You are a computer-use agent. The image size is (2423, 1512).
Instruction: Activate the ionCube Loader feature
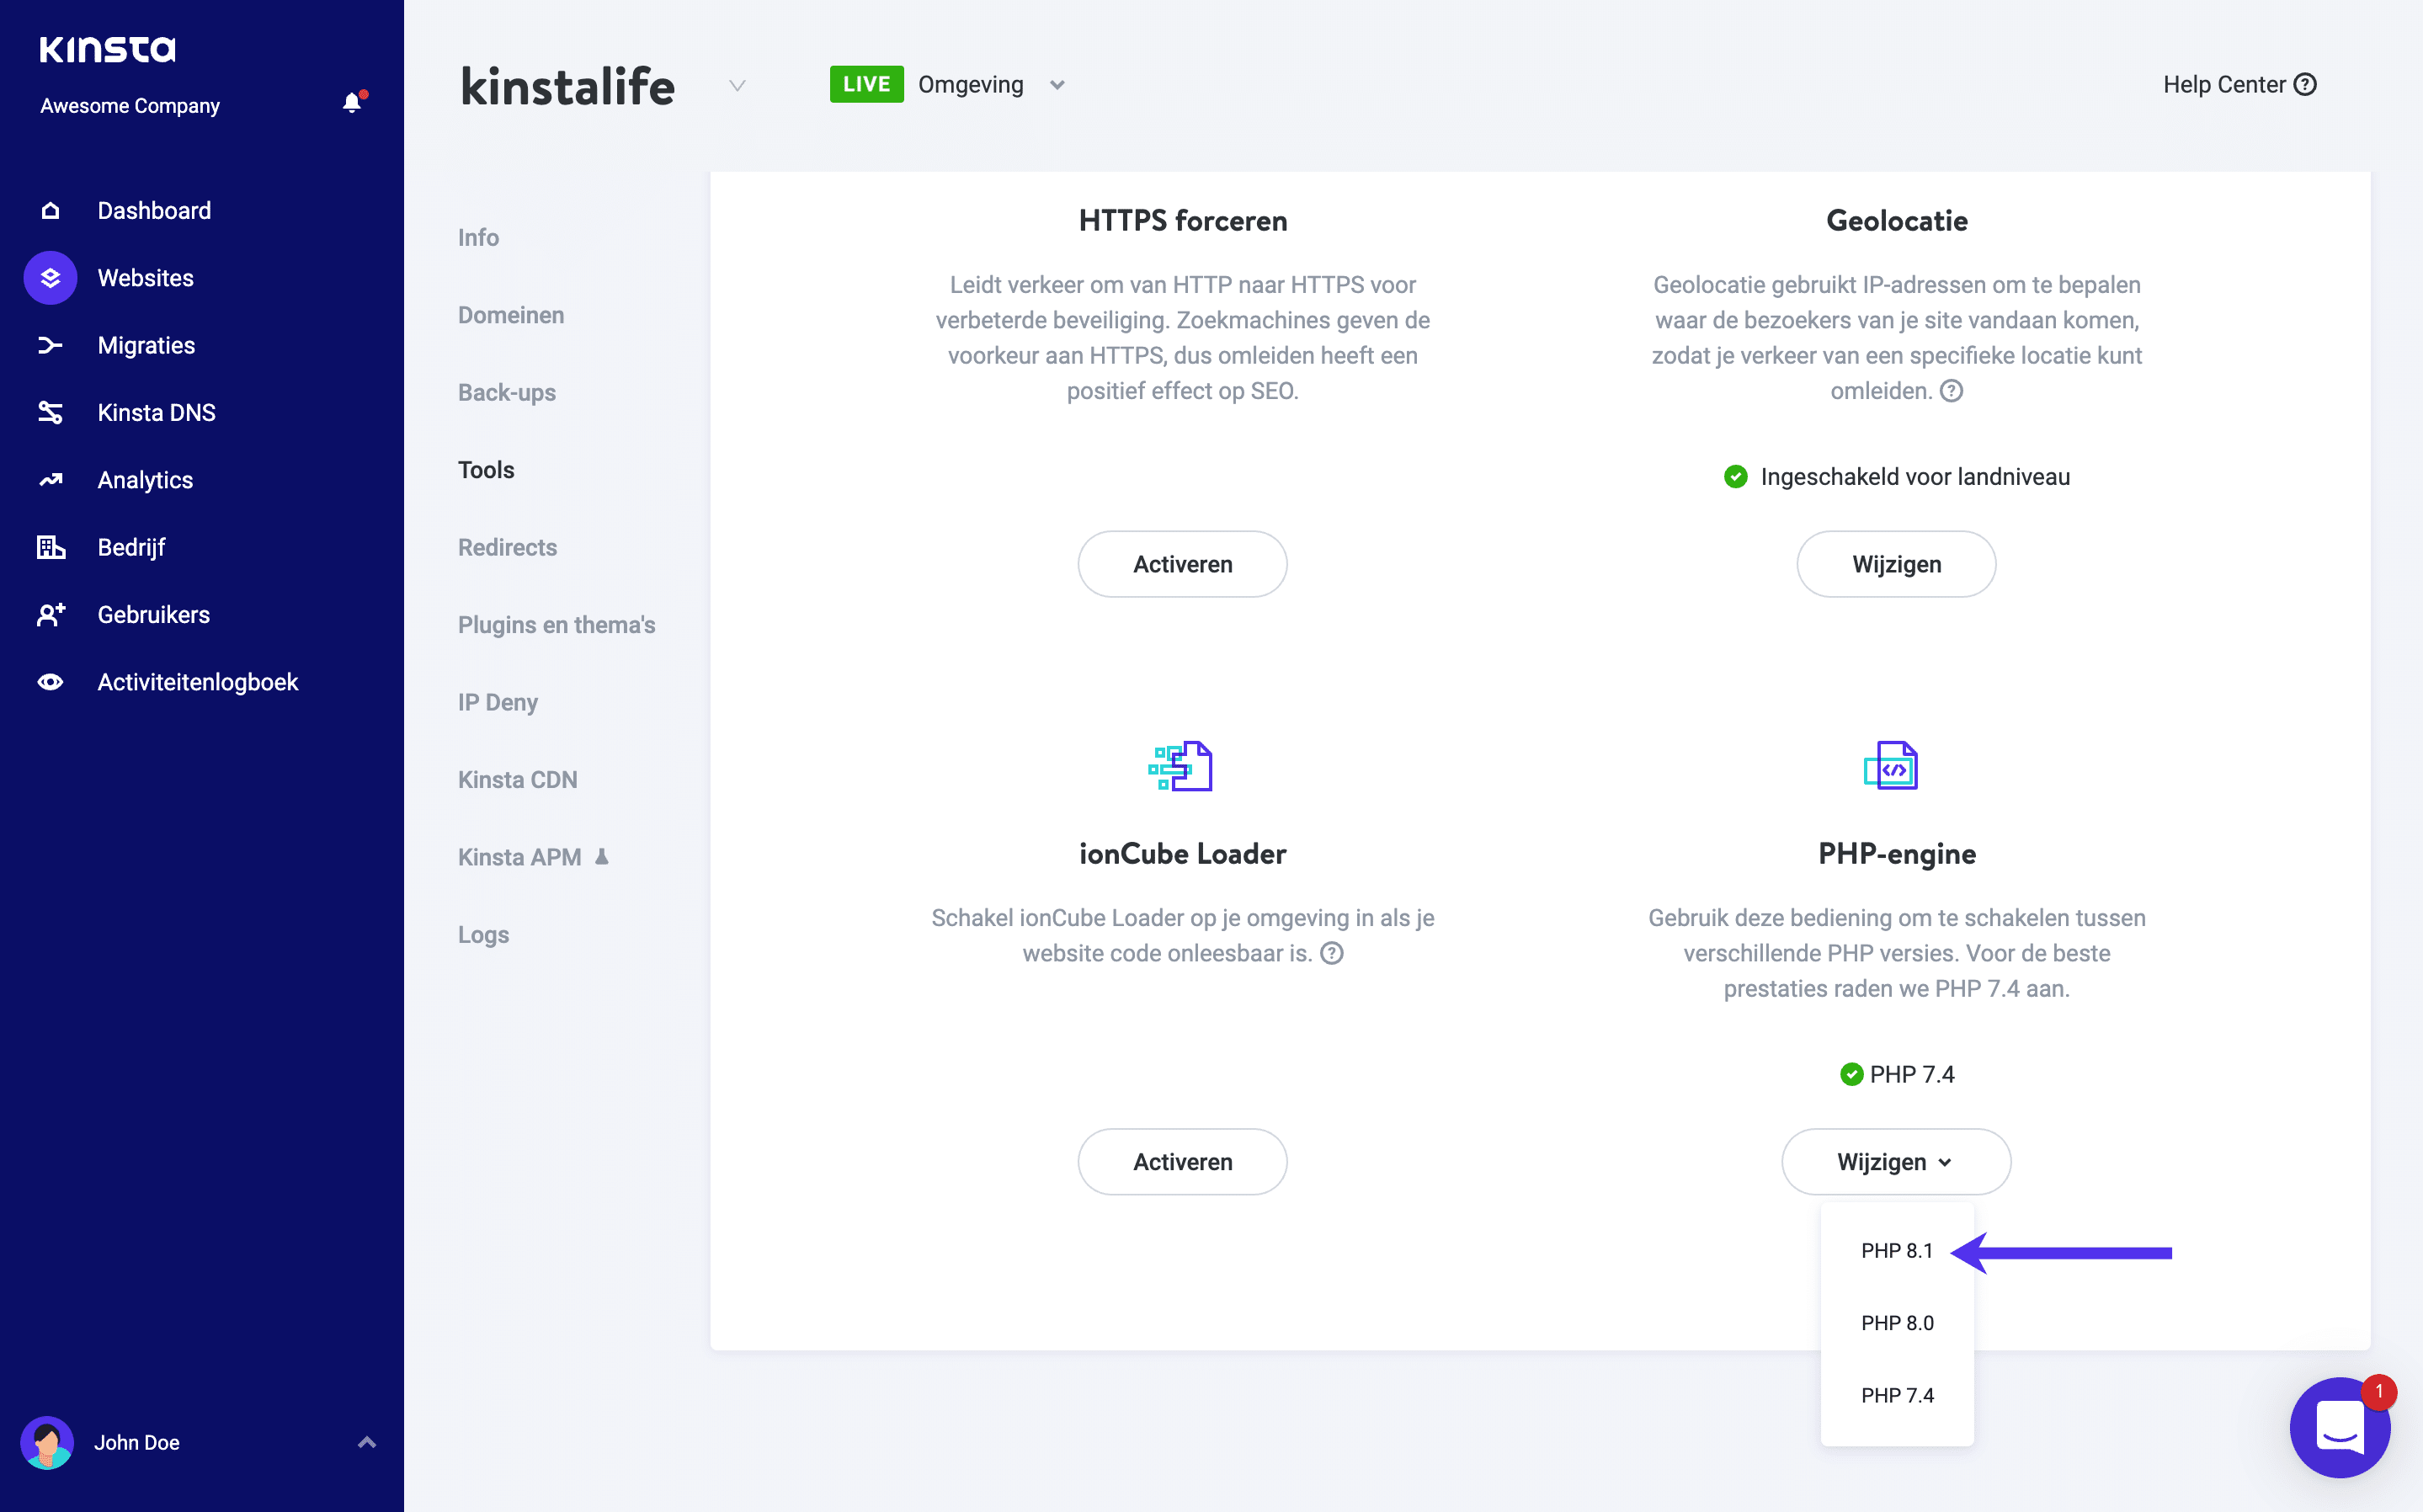(x=1181, y=1160)
